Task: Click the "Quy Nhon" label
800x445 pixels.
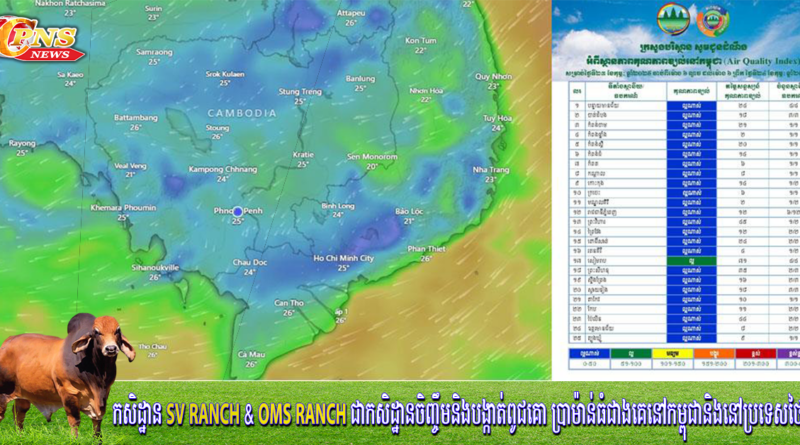Action: (493, 77)
